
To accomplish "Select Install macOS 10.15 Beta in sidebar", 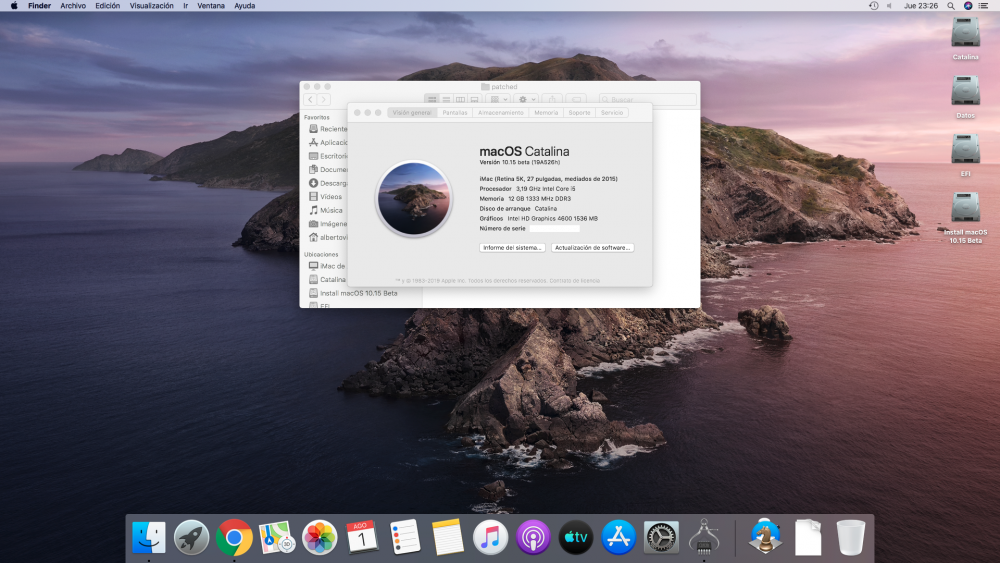I will click(360, 293).
